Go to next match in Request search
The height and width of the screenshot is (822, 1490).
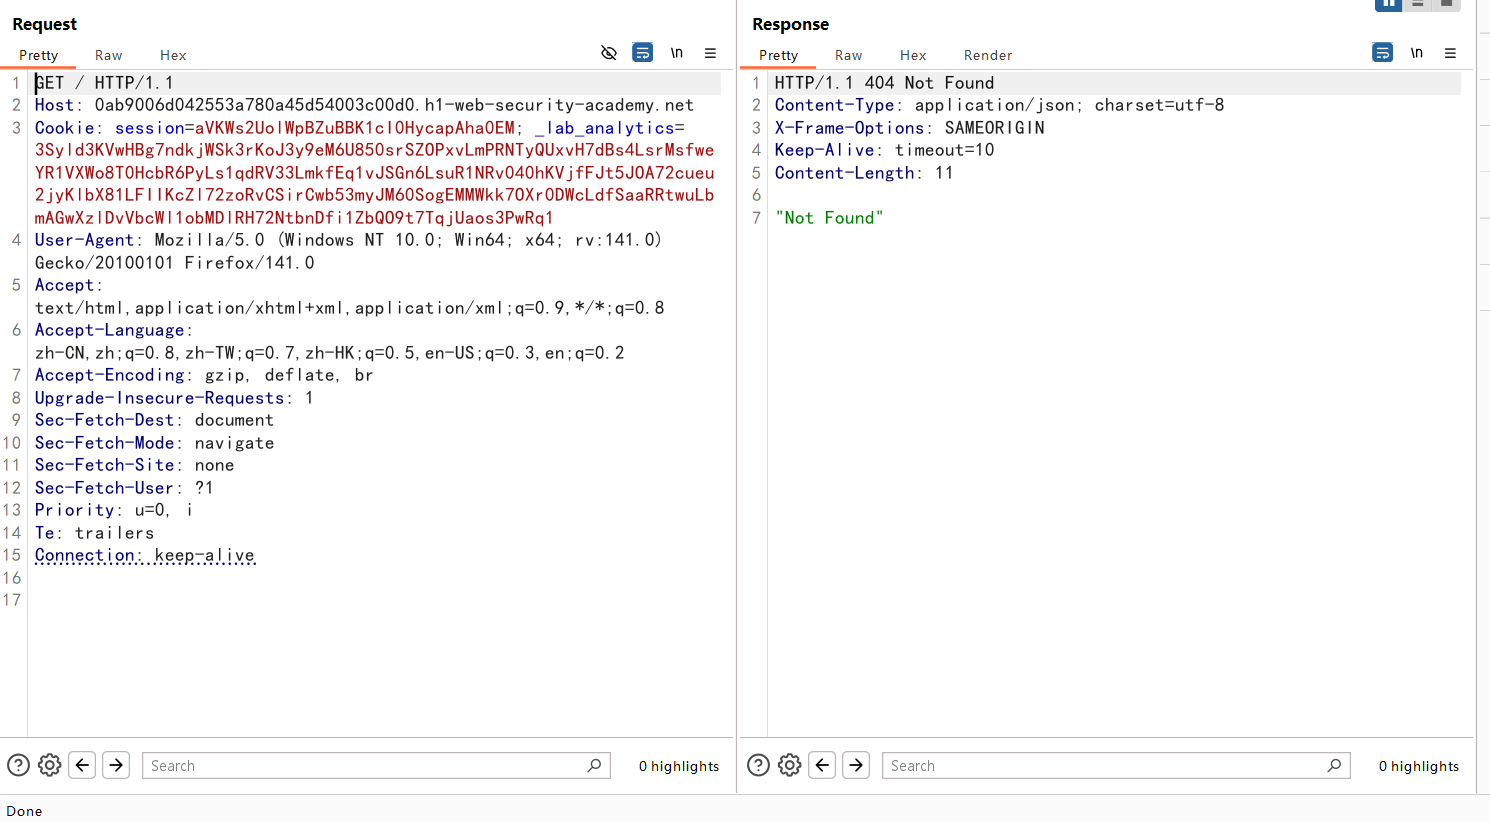tap(116, 765)
